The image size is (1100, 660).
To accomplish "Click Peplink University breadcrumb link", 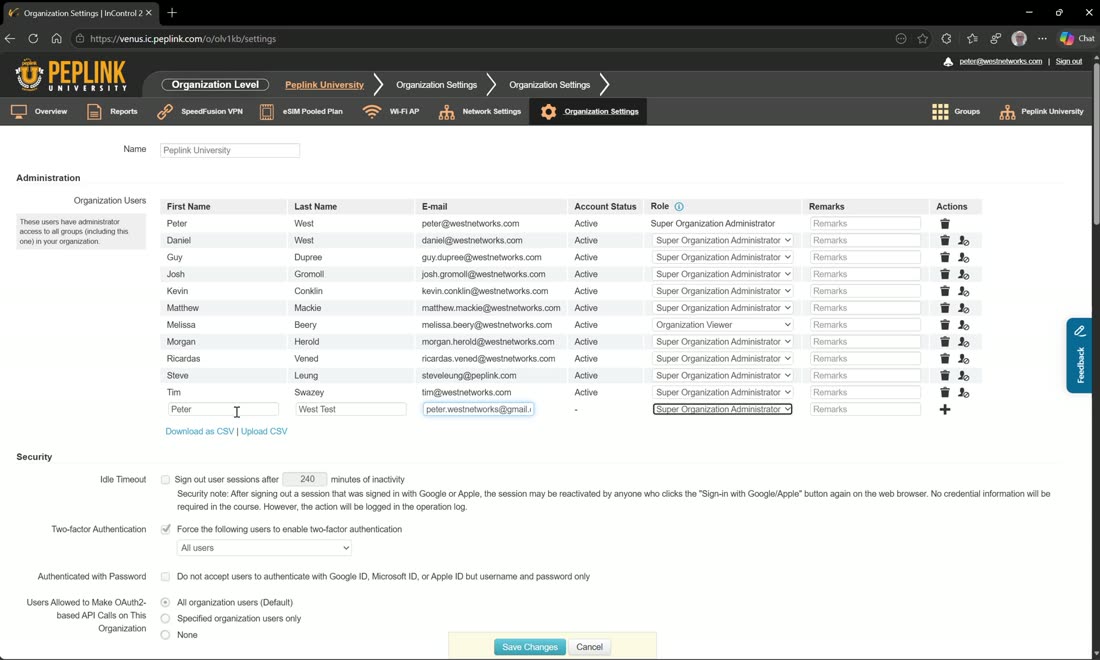I will click(324, 85).
